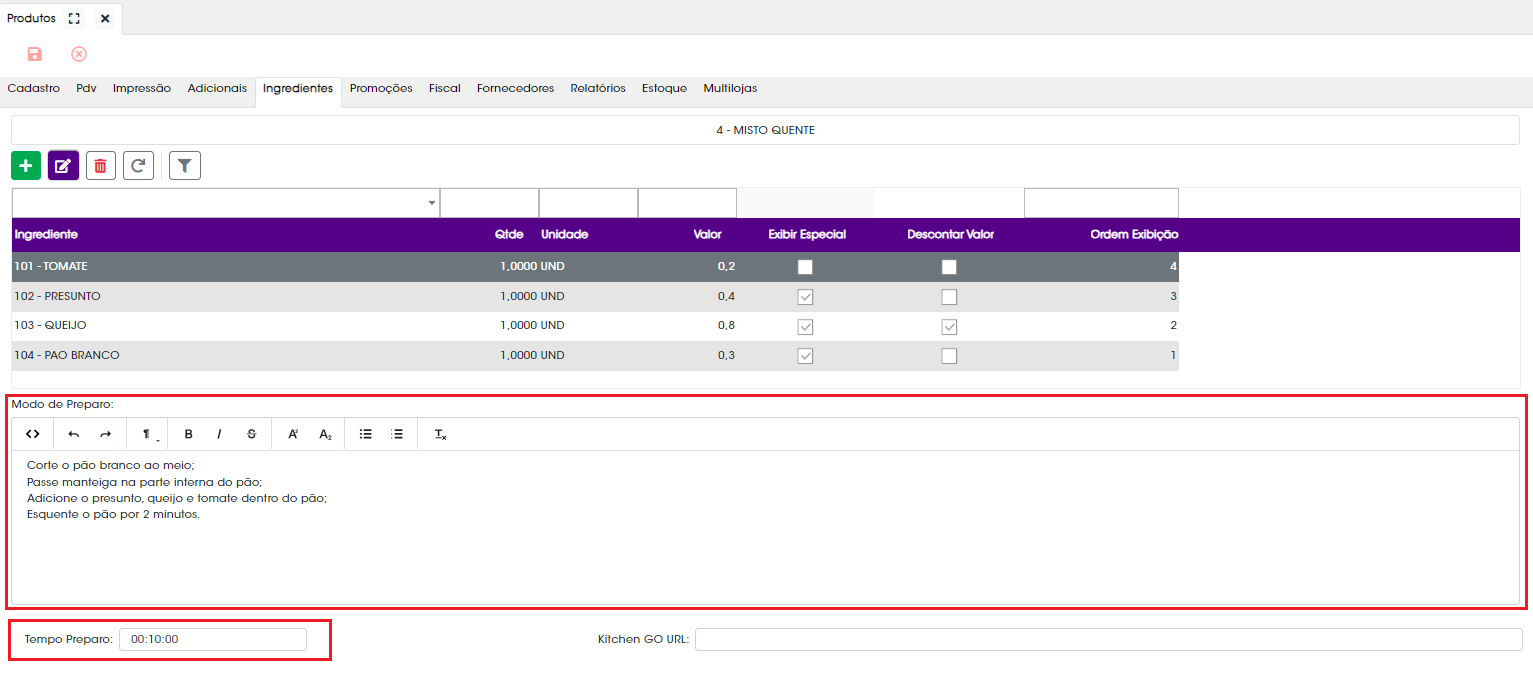Click the Descontar Valor column header
Screen dimensions: 1533x678
[950, 235]
